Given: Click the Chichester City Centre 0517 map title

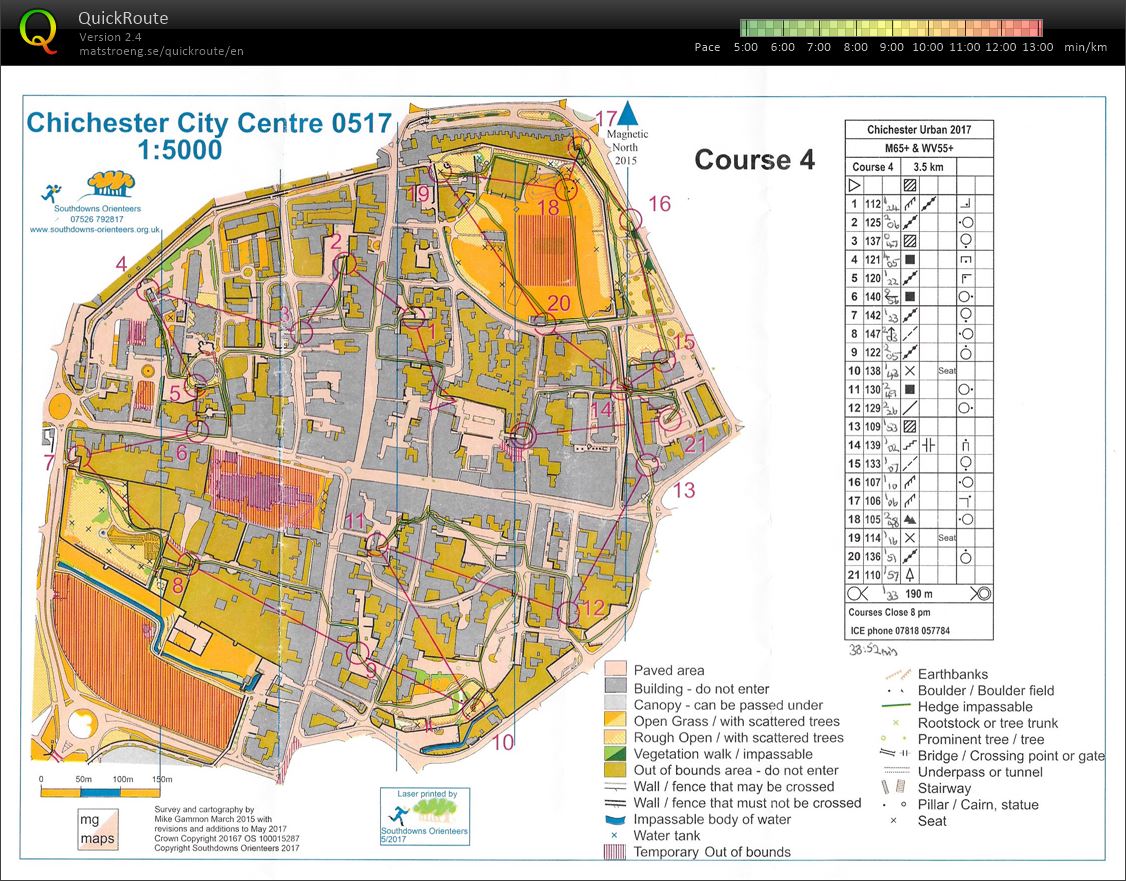Looking at the screenshot, I should tap(209, 123).
